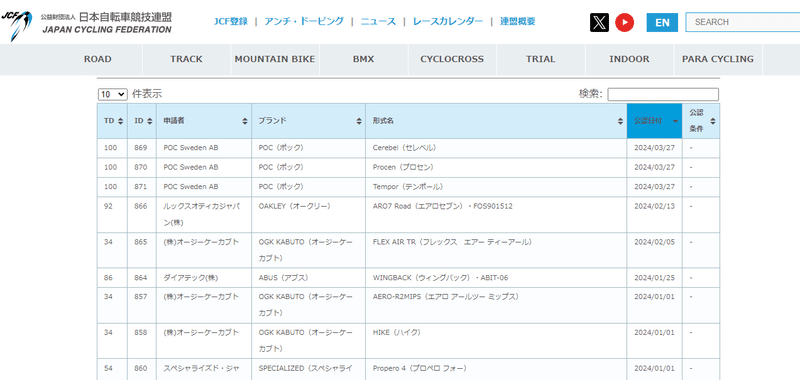Viewport: 800px width, 380px height.
Task: Select the Tempor (テンポール) model cell
Action: coord(496,187)
